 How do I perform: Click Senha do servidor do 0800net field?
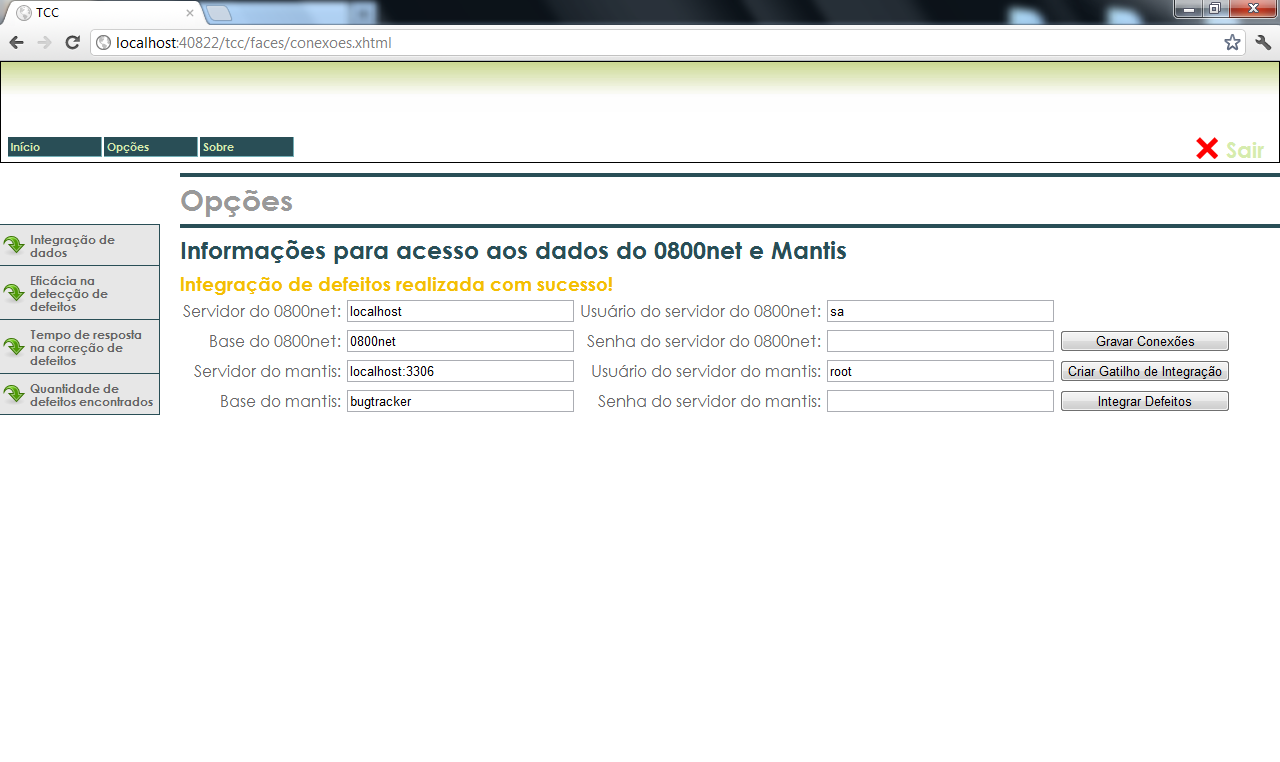pos(940,341)
